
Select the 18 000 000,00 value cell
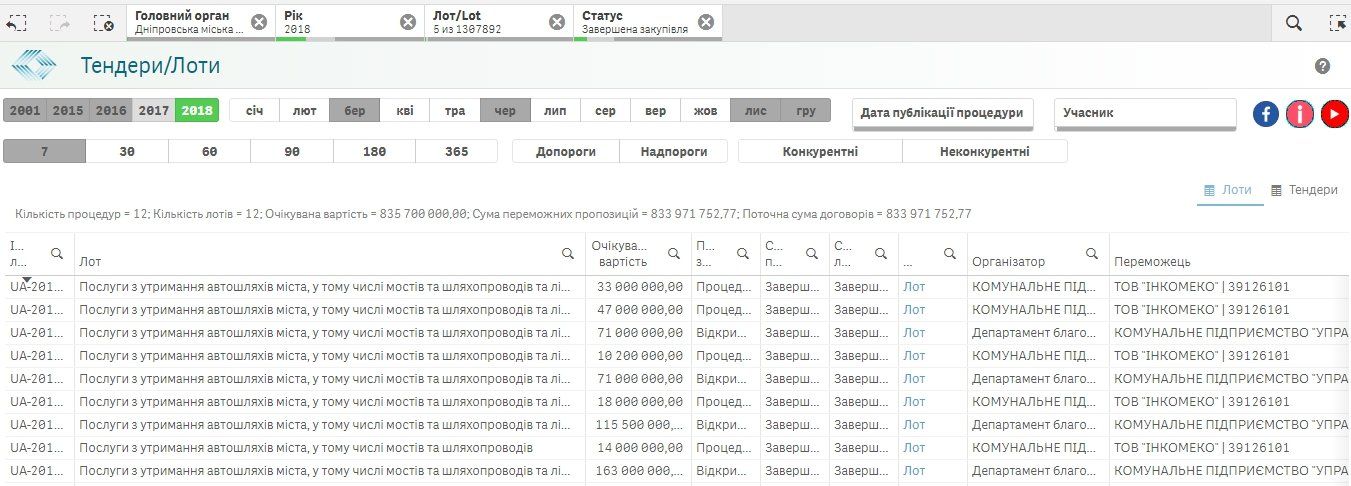pyautogui.click(x=638, y=401)
